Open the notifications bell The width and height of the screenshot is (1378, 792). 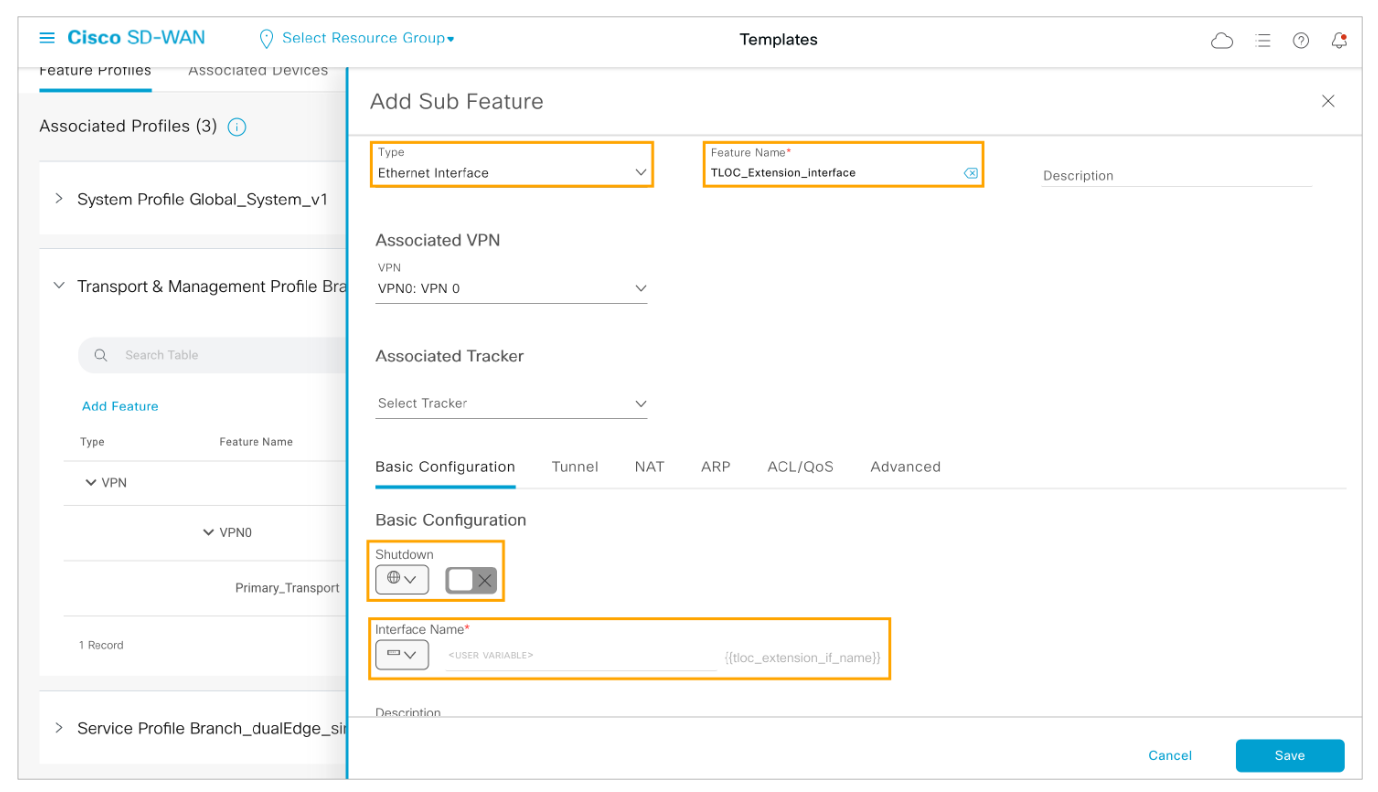tap(1339, 41)
